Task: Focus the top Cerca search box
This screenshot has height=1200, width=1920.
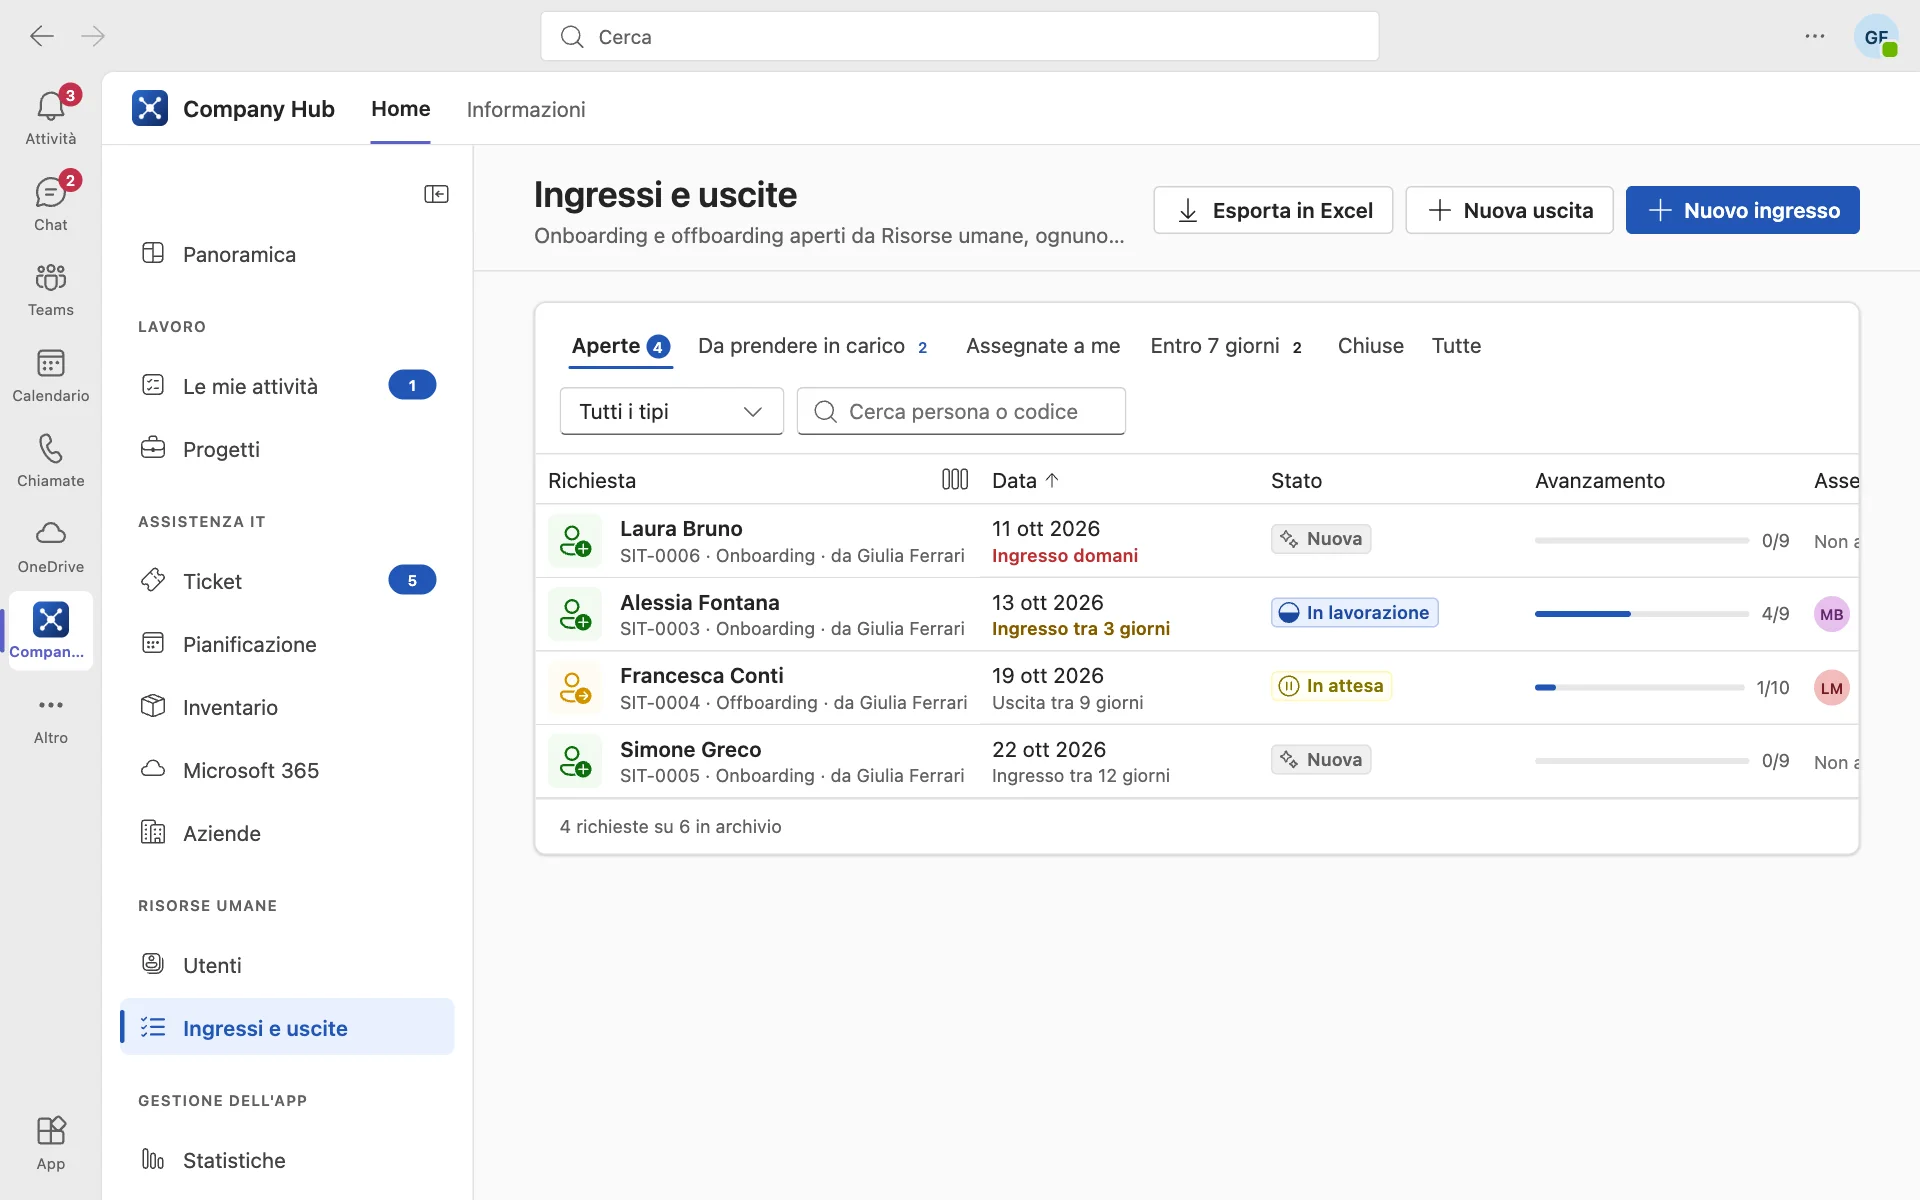Action: pos(960,37)
